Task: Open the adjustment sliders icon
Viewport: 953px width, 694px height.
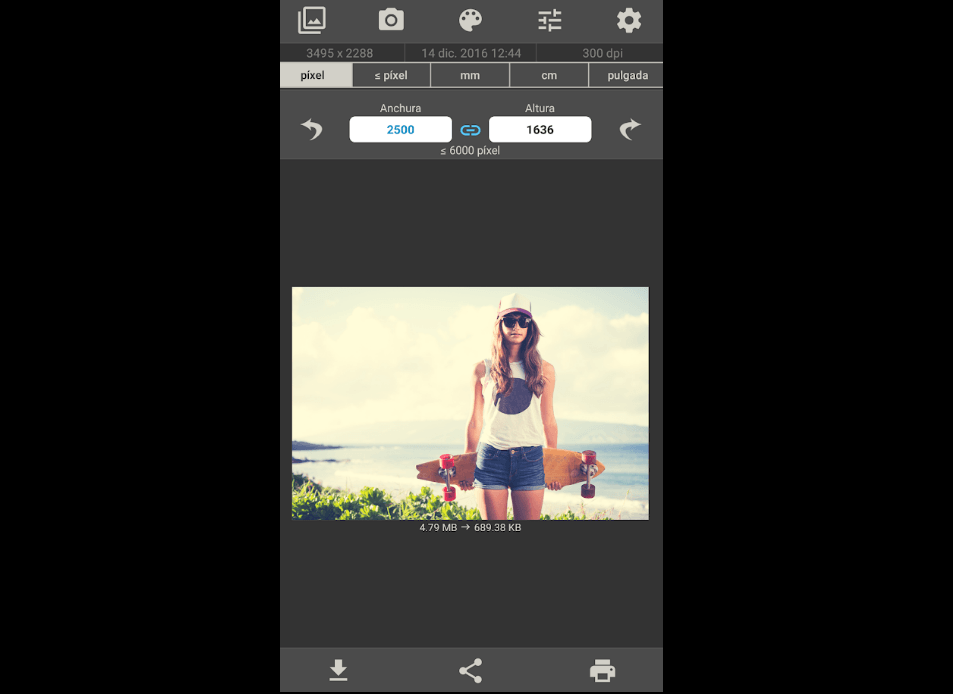Action: pos(549,21)
